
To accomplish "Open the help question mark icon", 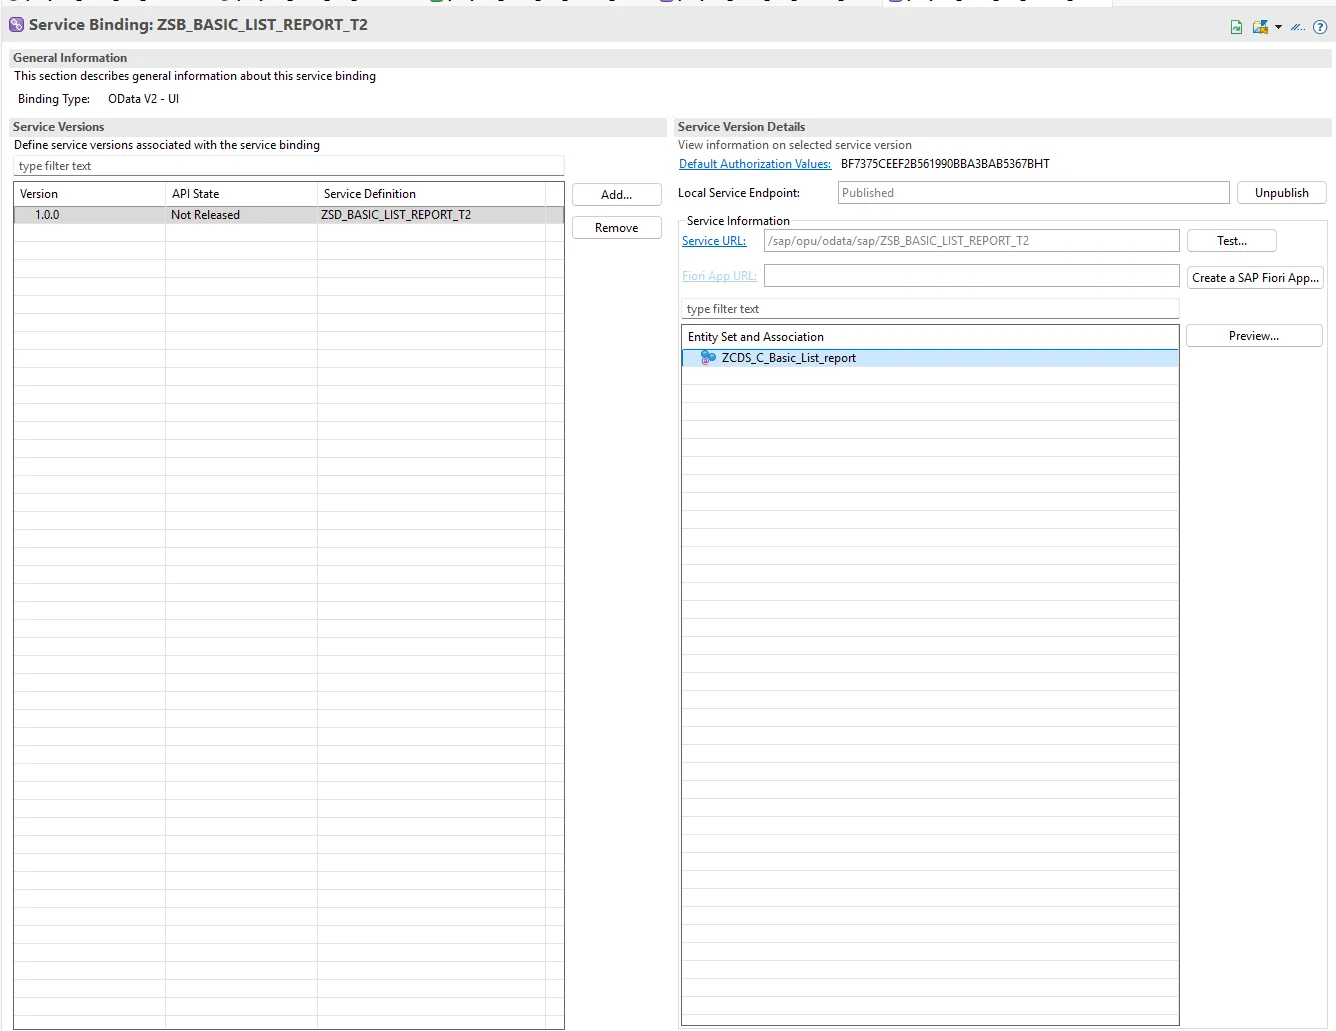I will (x=1320, y=27).
